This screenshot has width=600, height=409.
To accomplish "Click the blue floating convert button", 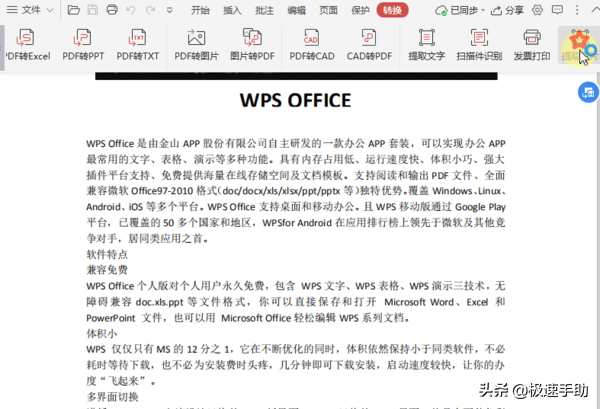I will (x=588, y=92).
